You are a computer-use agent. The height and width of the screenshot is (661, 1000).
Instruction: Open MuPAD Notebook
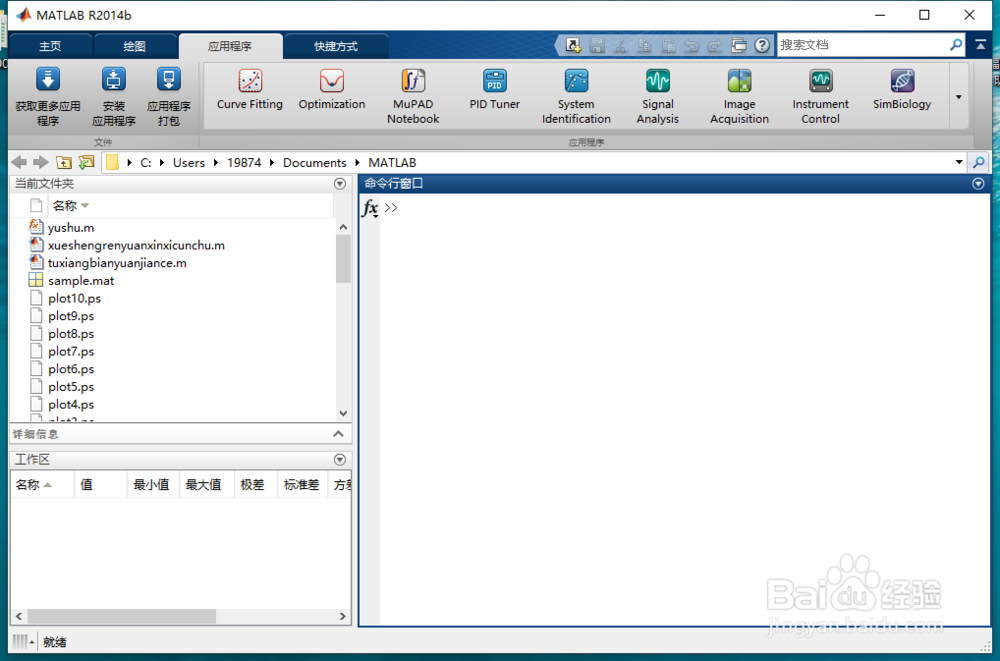pyautogui.click(x=413, y=96)
